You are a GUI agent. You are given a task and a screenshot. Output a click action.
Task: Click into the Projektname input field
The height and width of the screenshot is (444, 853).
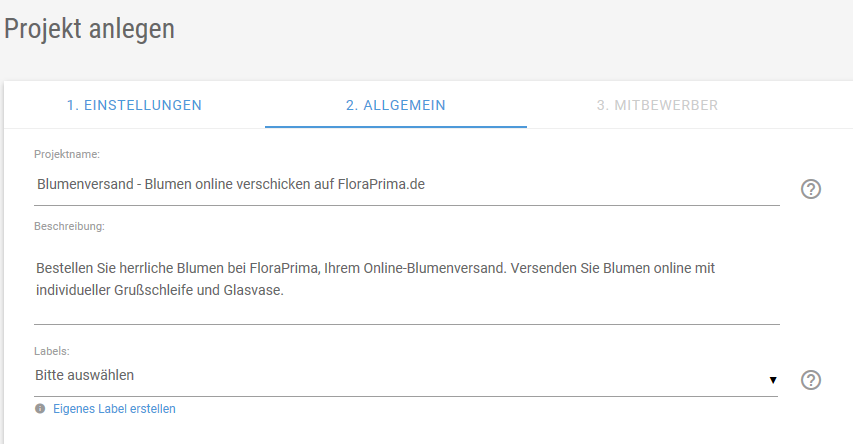tap(406, 185)
